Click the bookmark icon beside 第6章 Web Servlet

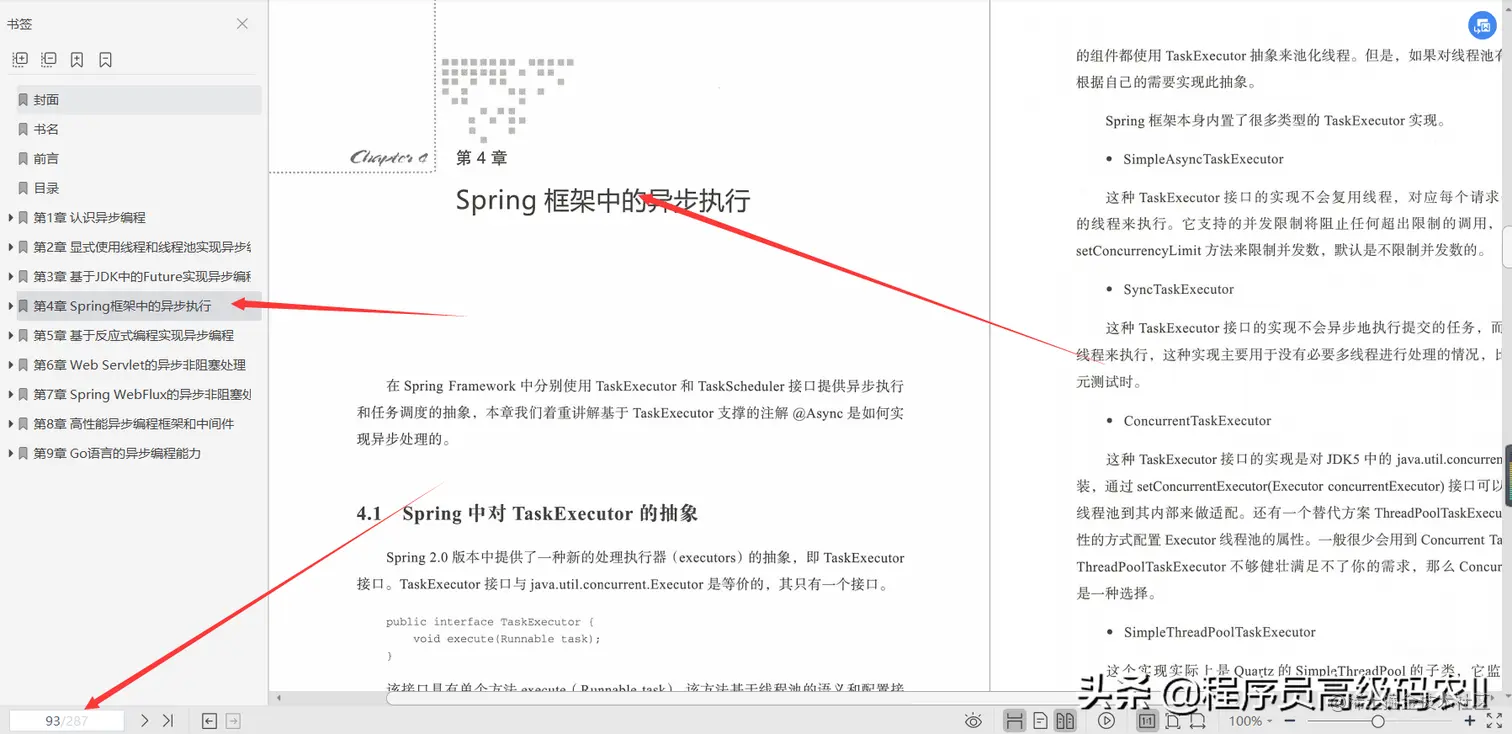coord(23,365)
